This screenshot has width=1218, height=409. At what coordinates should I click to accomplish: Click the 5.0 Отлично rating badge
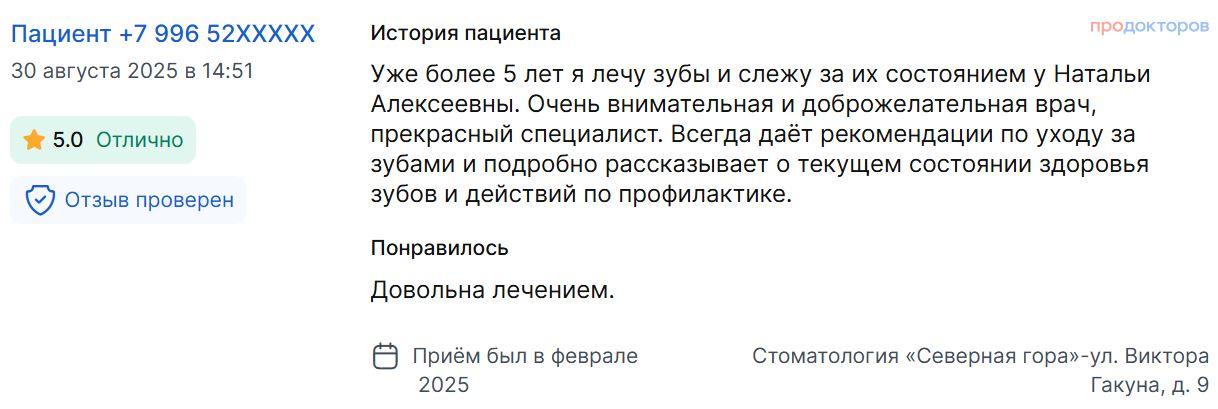pos(103,140)
